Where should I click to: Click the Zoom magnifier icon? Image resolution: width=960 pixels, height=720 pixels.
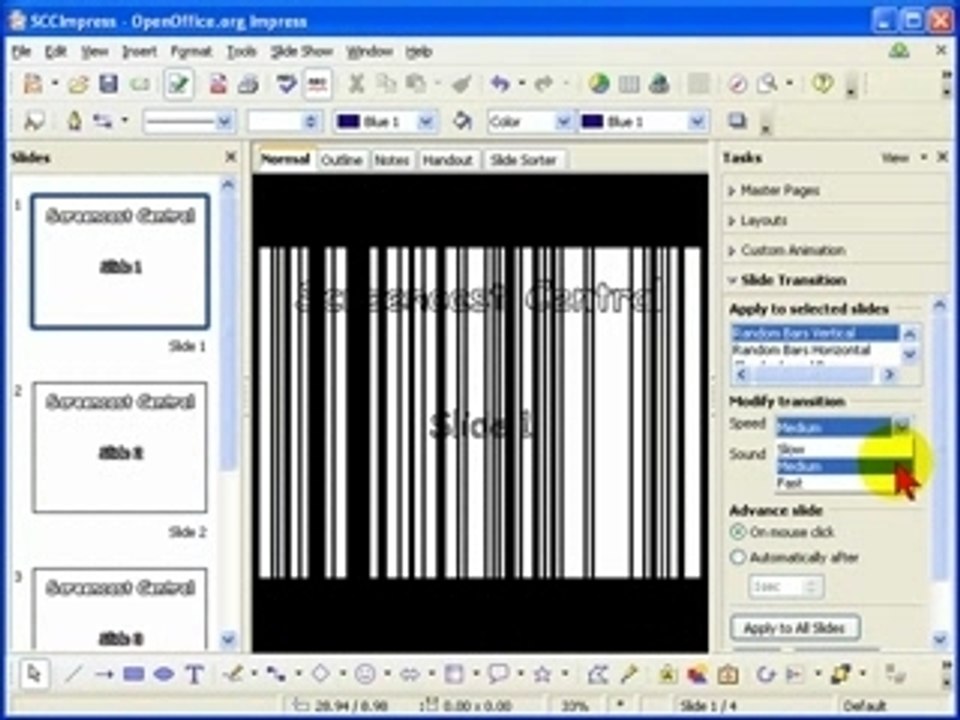(x=767, y=84)
